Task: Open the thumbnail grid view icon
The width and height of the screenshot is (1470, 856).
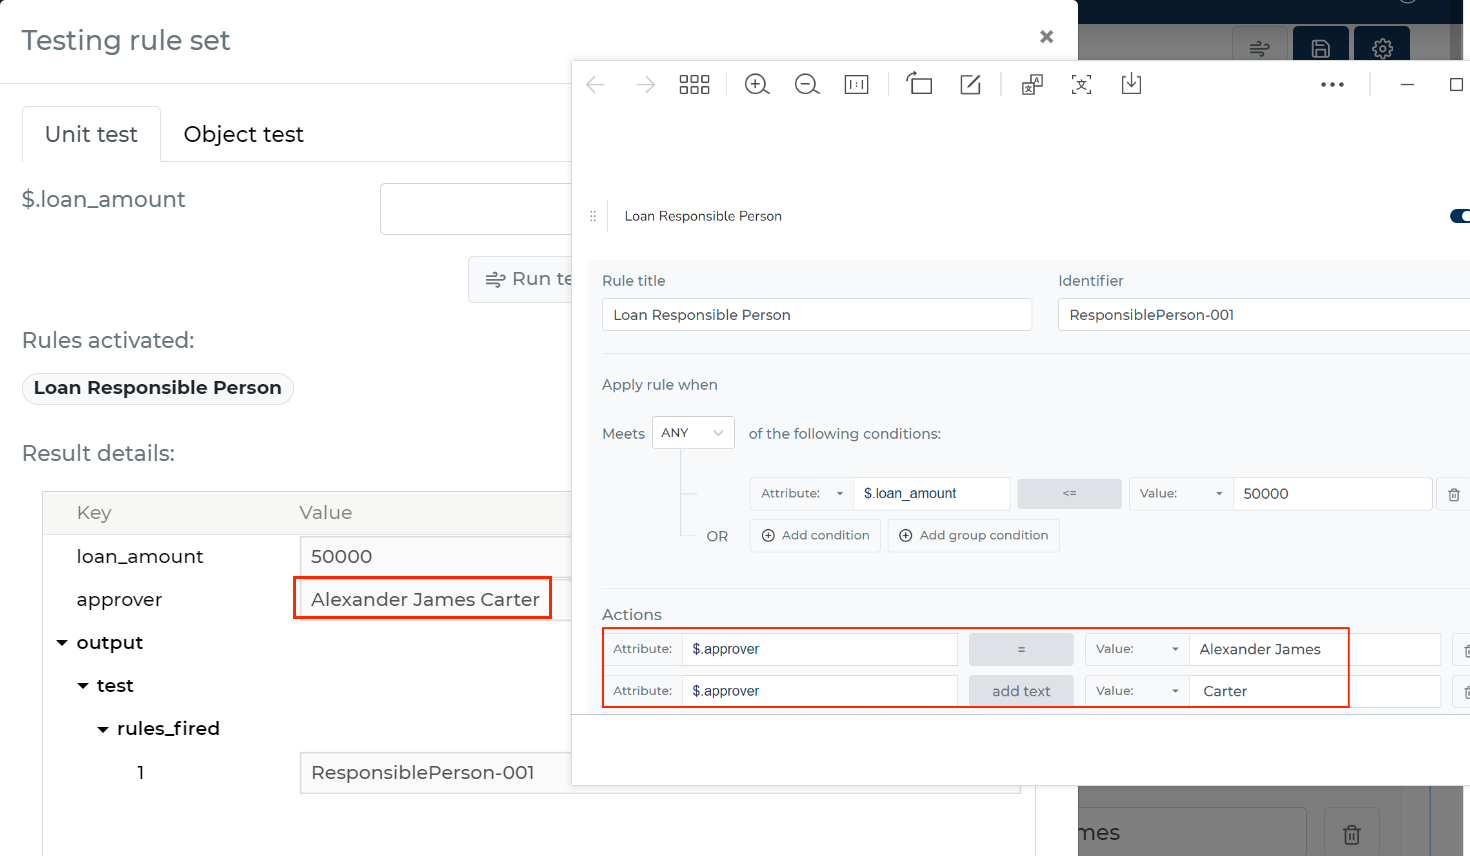Action: click(694, 85)
